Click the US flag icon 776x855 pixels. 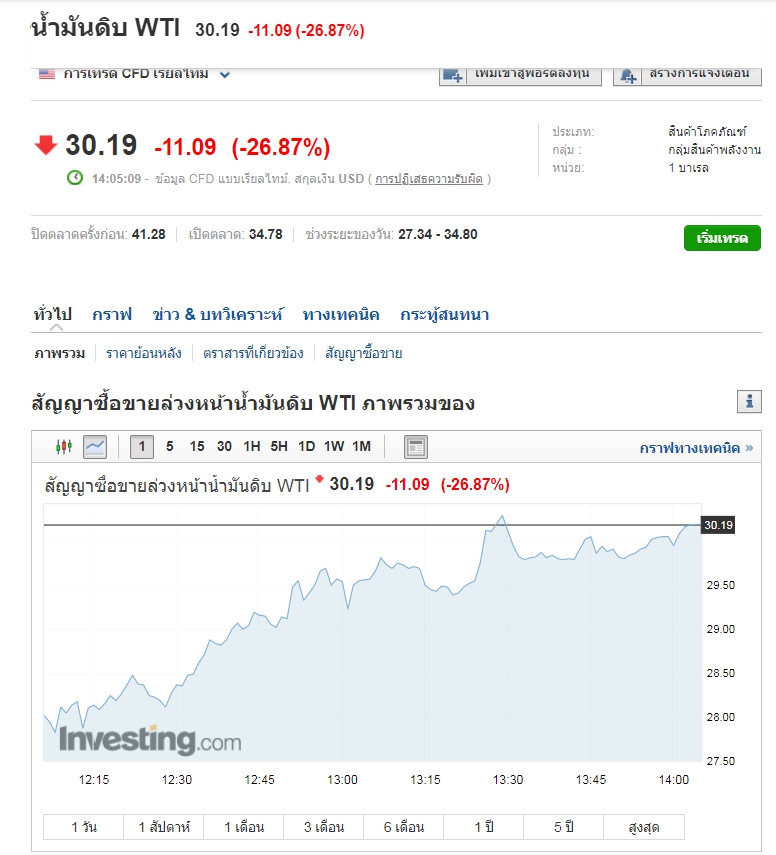click(x=46, y=73)
